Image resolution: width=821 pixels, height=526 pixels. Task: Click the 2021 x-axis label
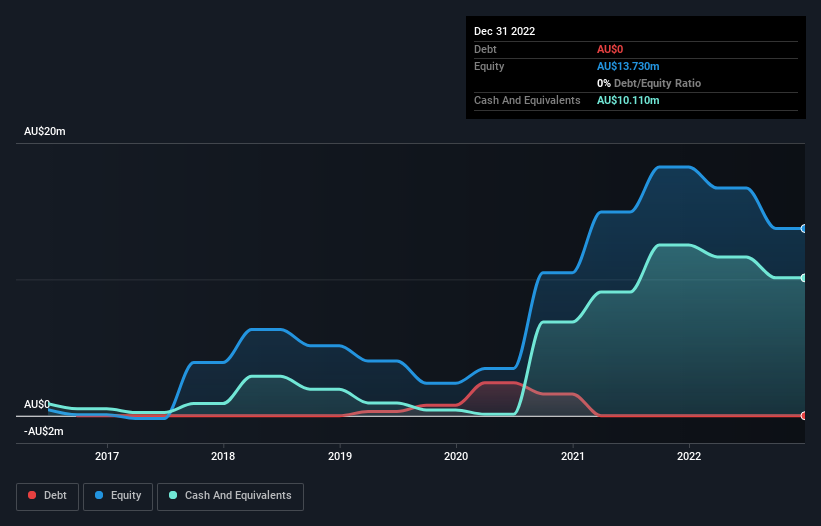coord(573,456)
